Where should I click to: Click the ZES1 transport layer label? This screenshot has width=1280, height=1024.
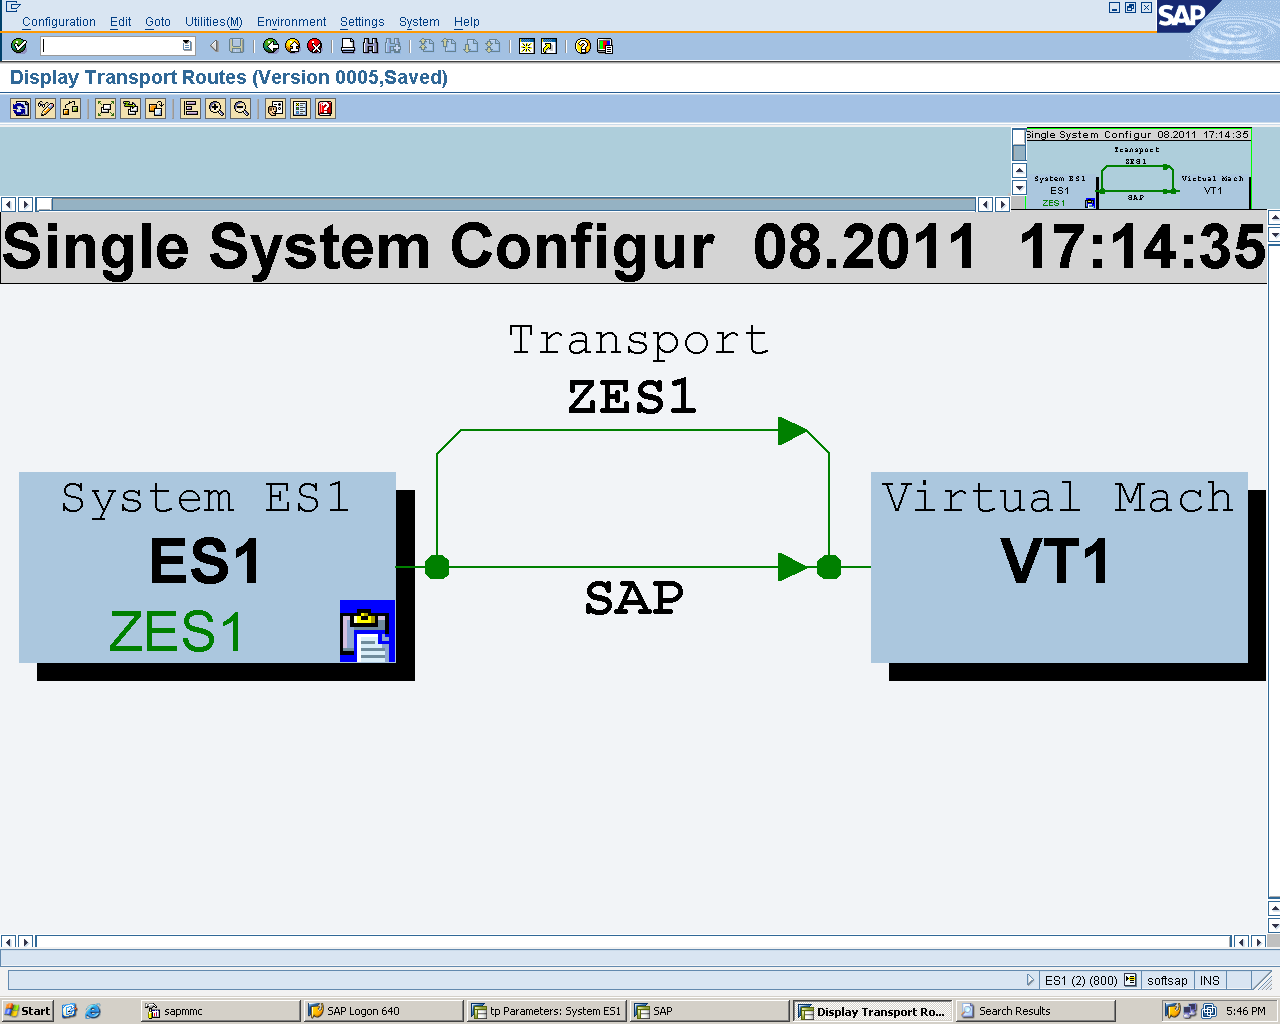click(632, 397)
